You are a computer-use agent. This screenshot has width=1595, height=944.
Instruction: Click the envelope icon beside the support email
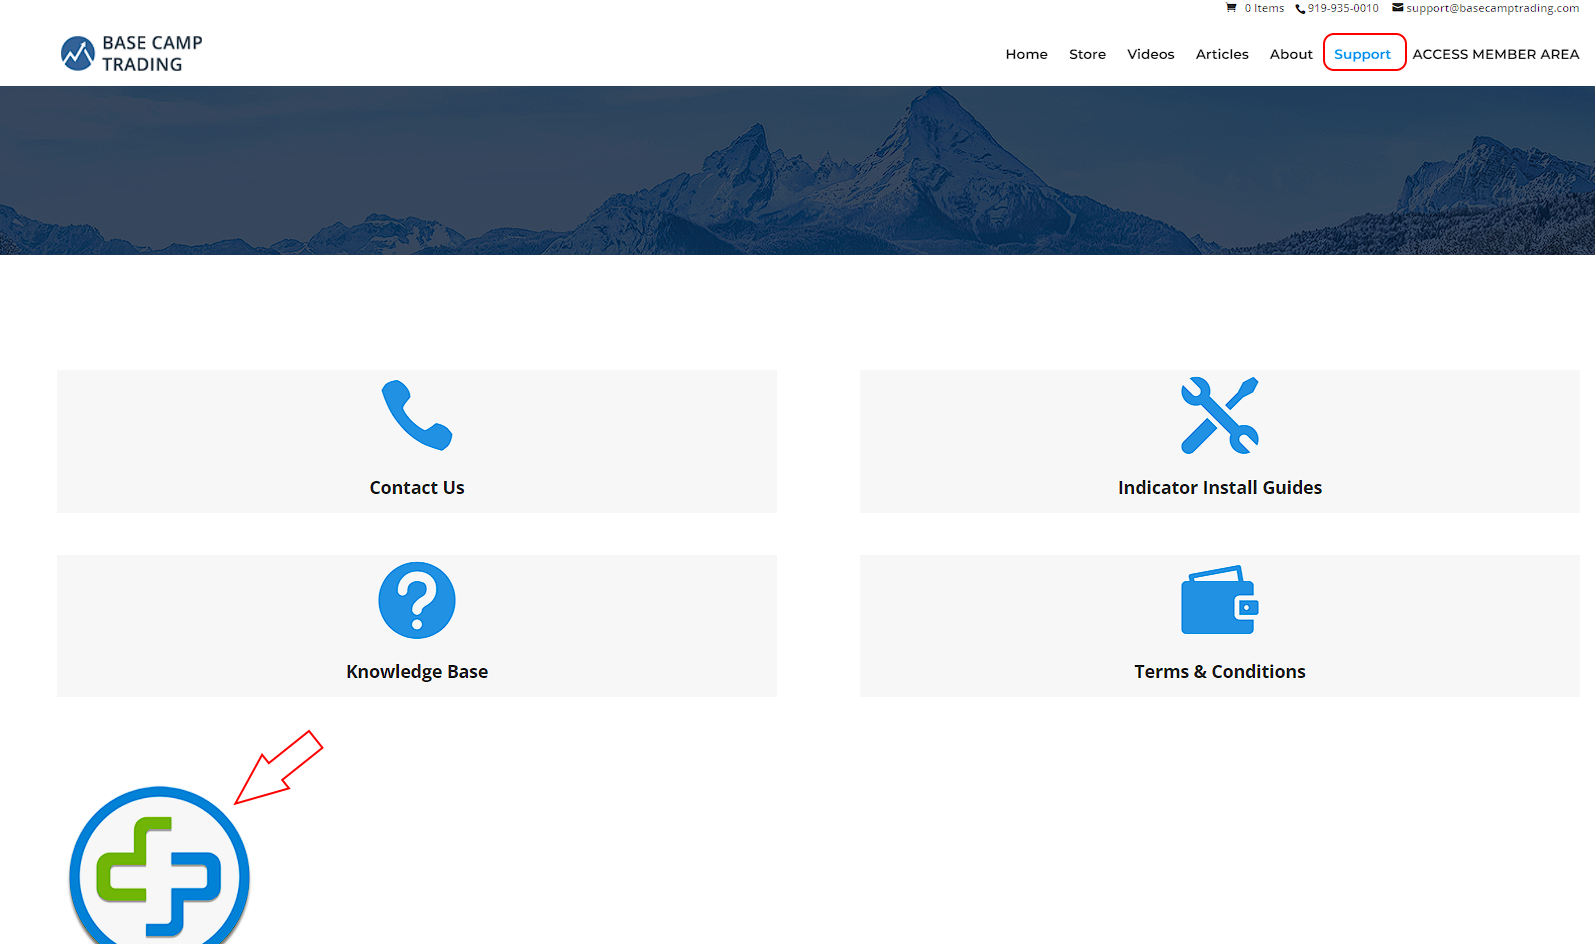1398,8
